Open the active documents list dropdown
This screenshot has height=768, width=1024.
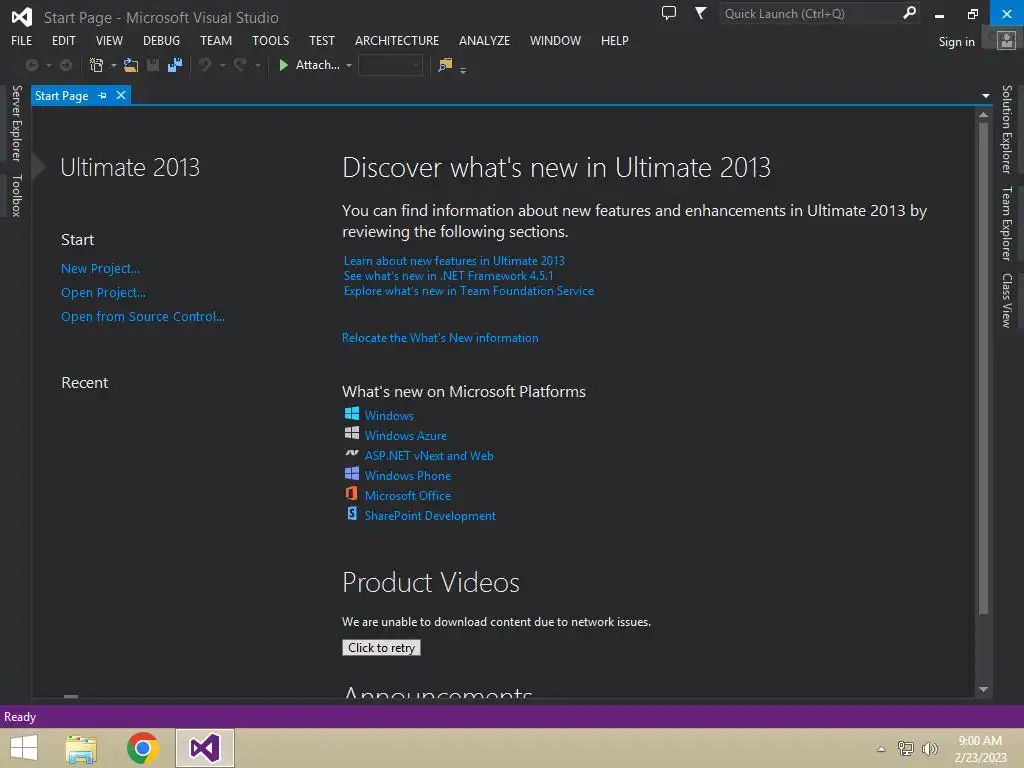point(985,96)
